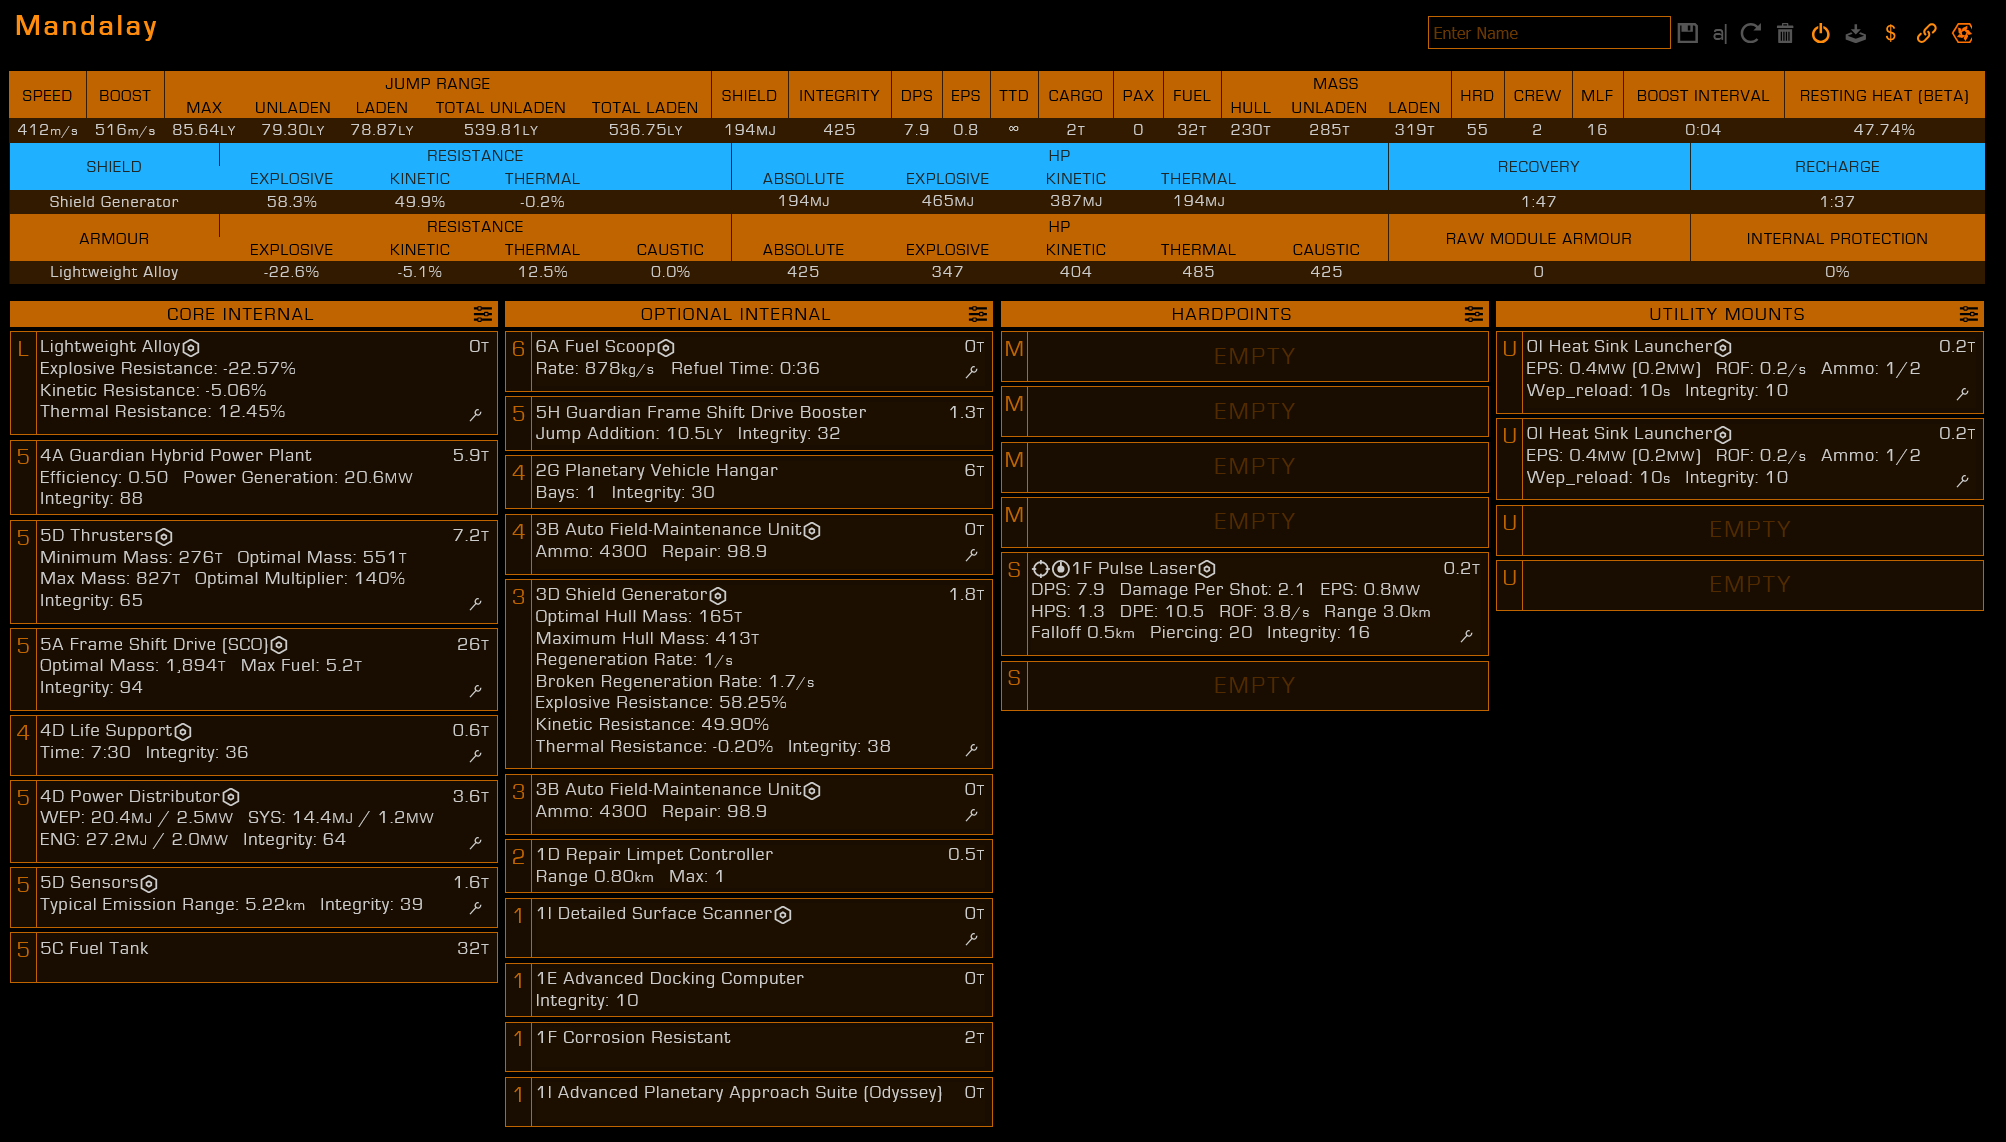Click the UTILITY MOUNTS panel header
Viewport: 2006px width, 1142px height.
pos(1740,314)
